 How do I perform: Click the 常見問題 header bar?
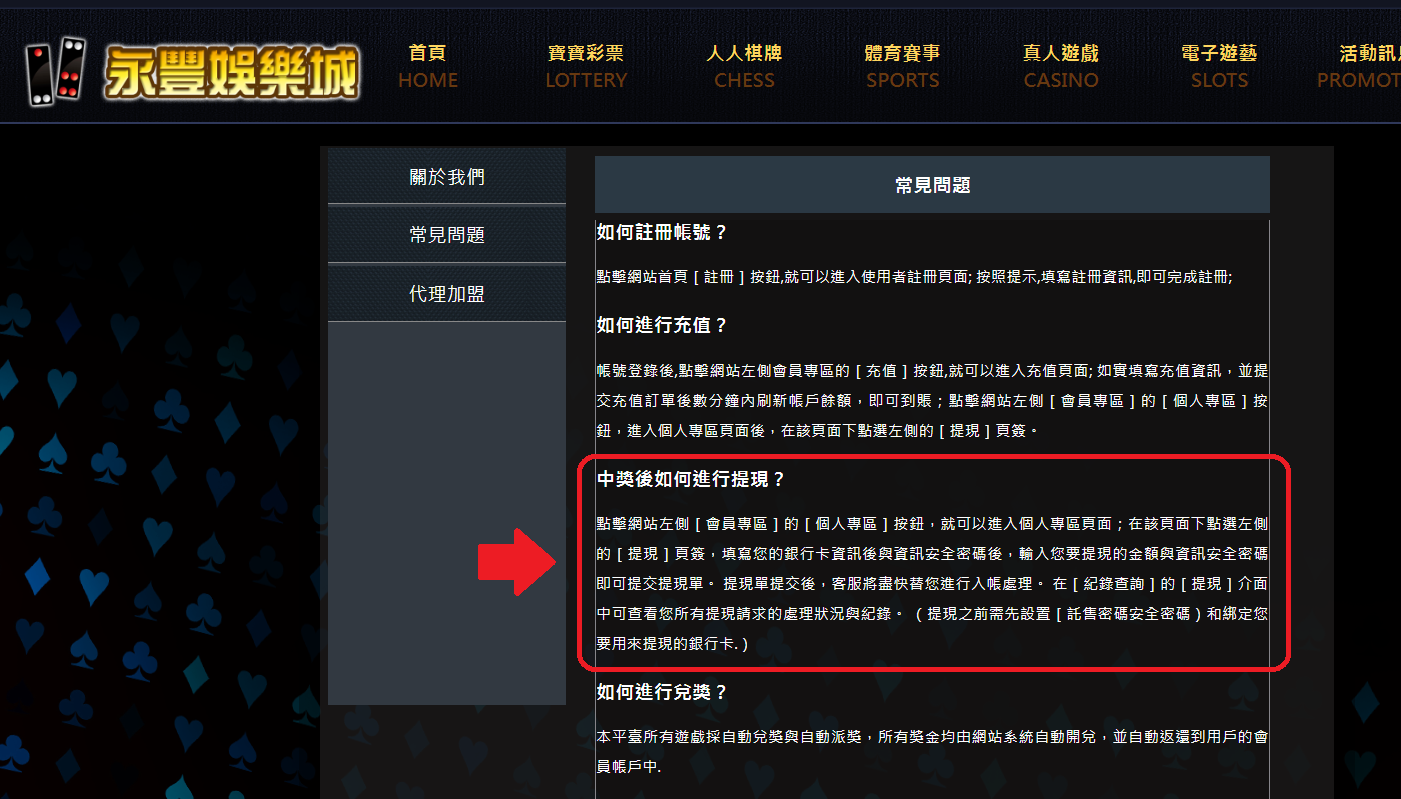point(932,185)
